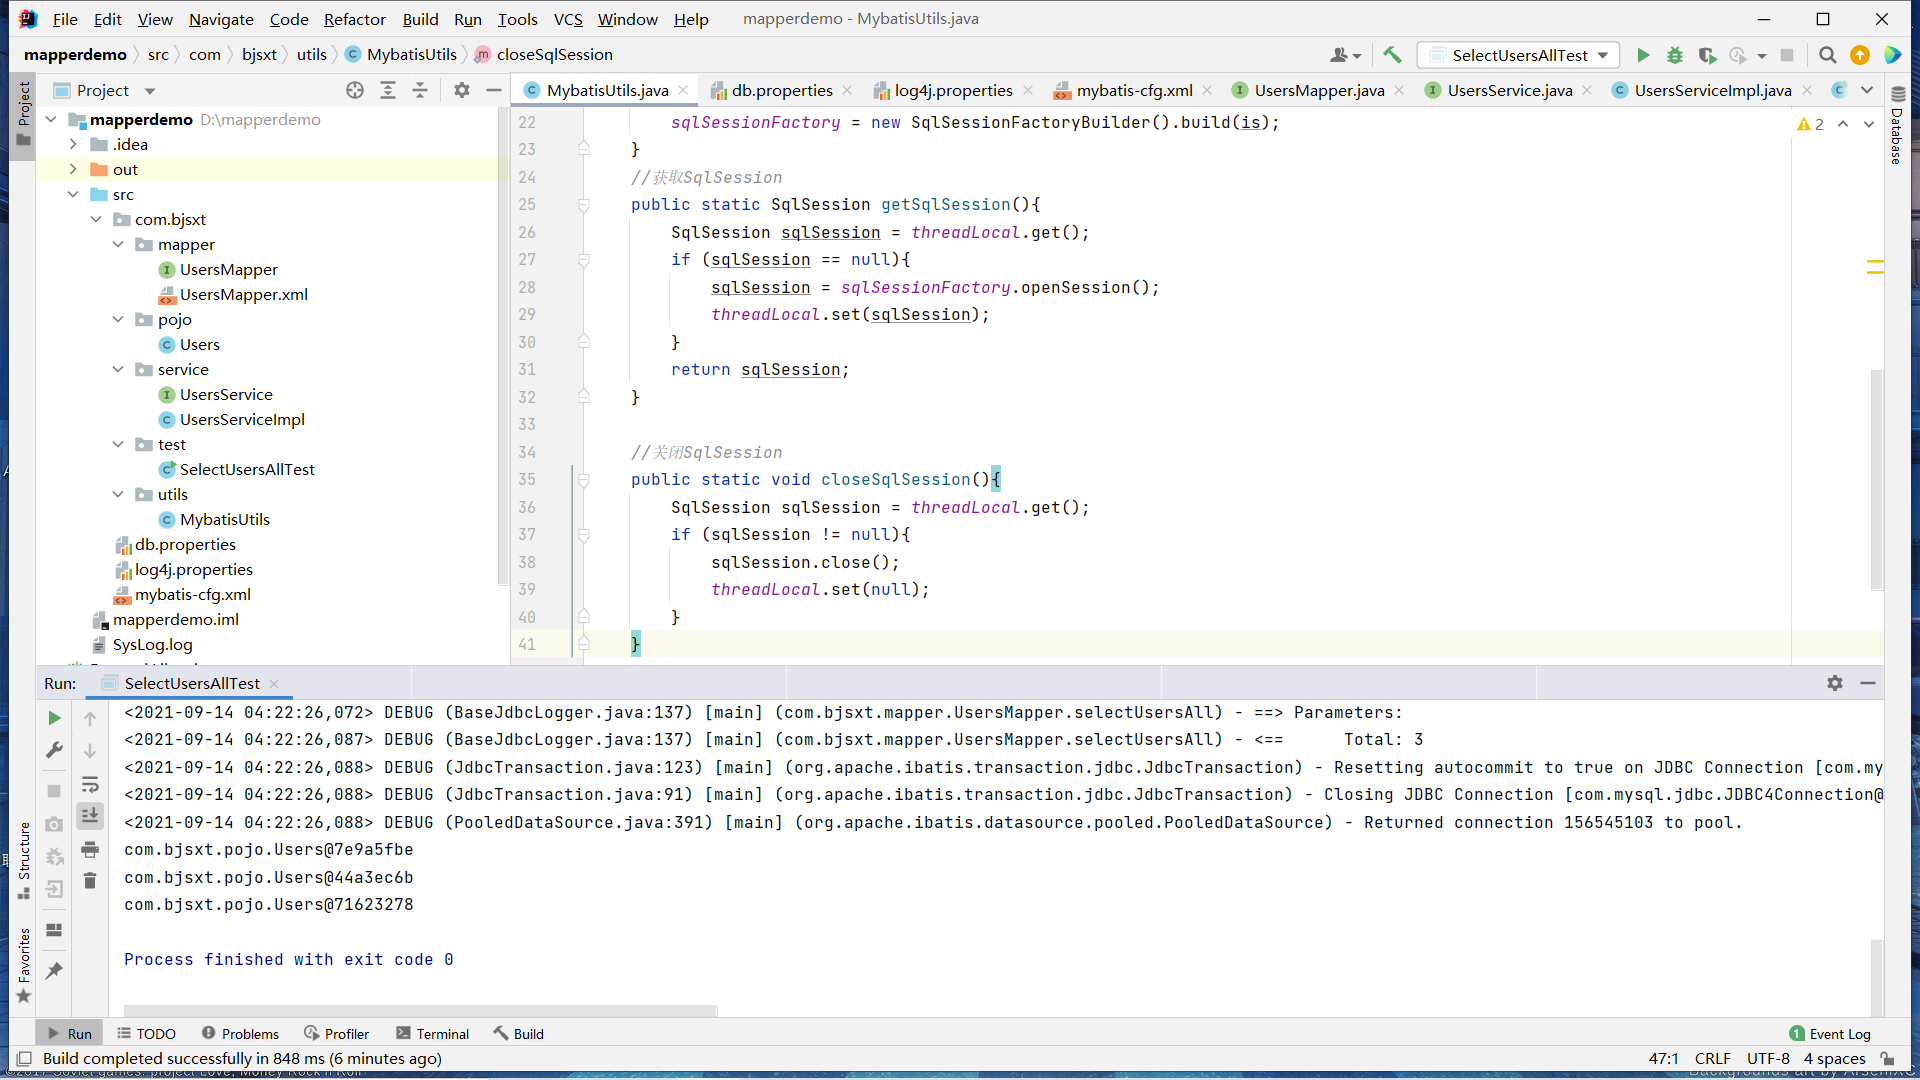Clear all console output trash icon
The height and width of the screenshot is (1080, 1920).
(90, 880)
